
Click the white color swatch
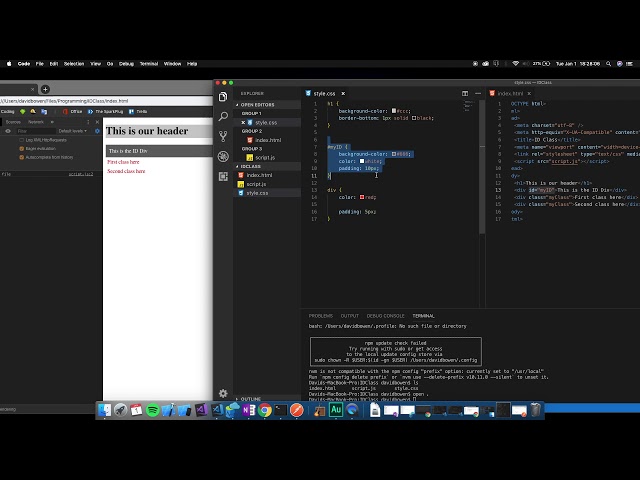point(362,161)
